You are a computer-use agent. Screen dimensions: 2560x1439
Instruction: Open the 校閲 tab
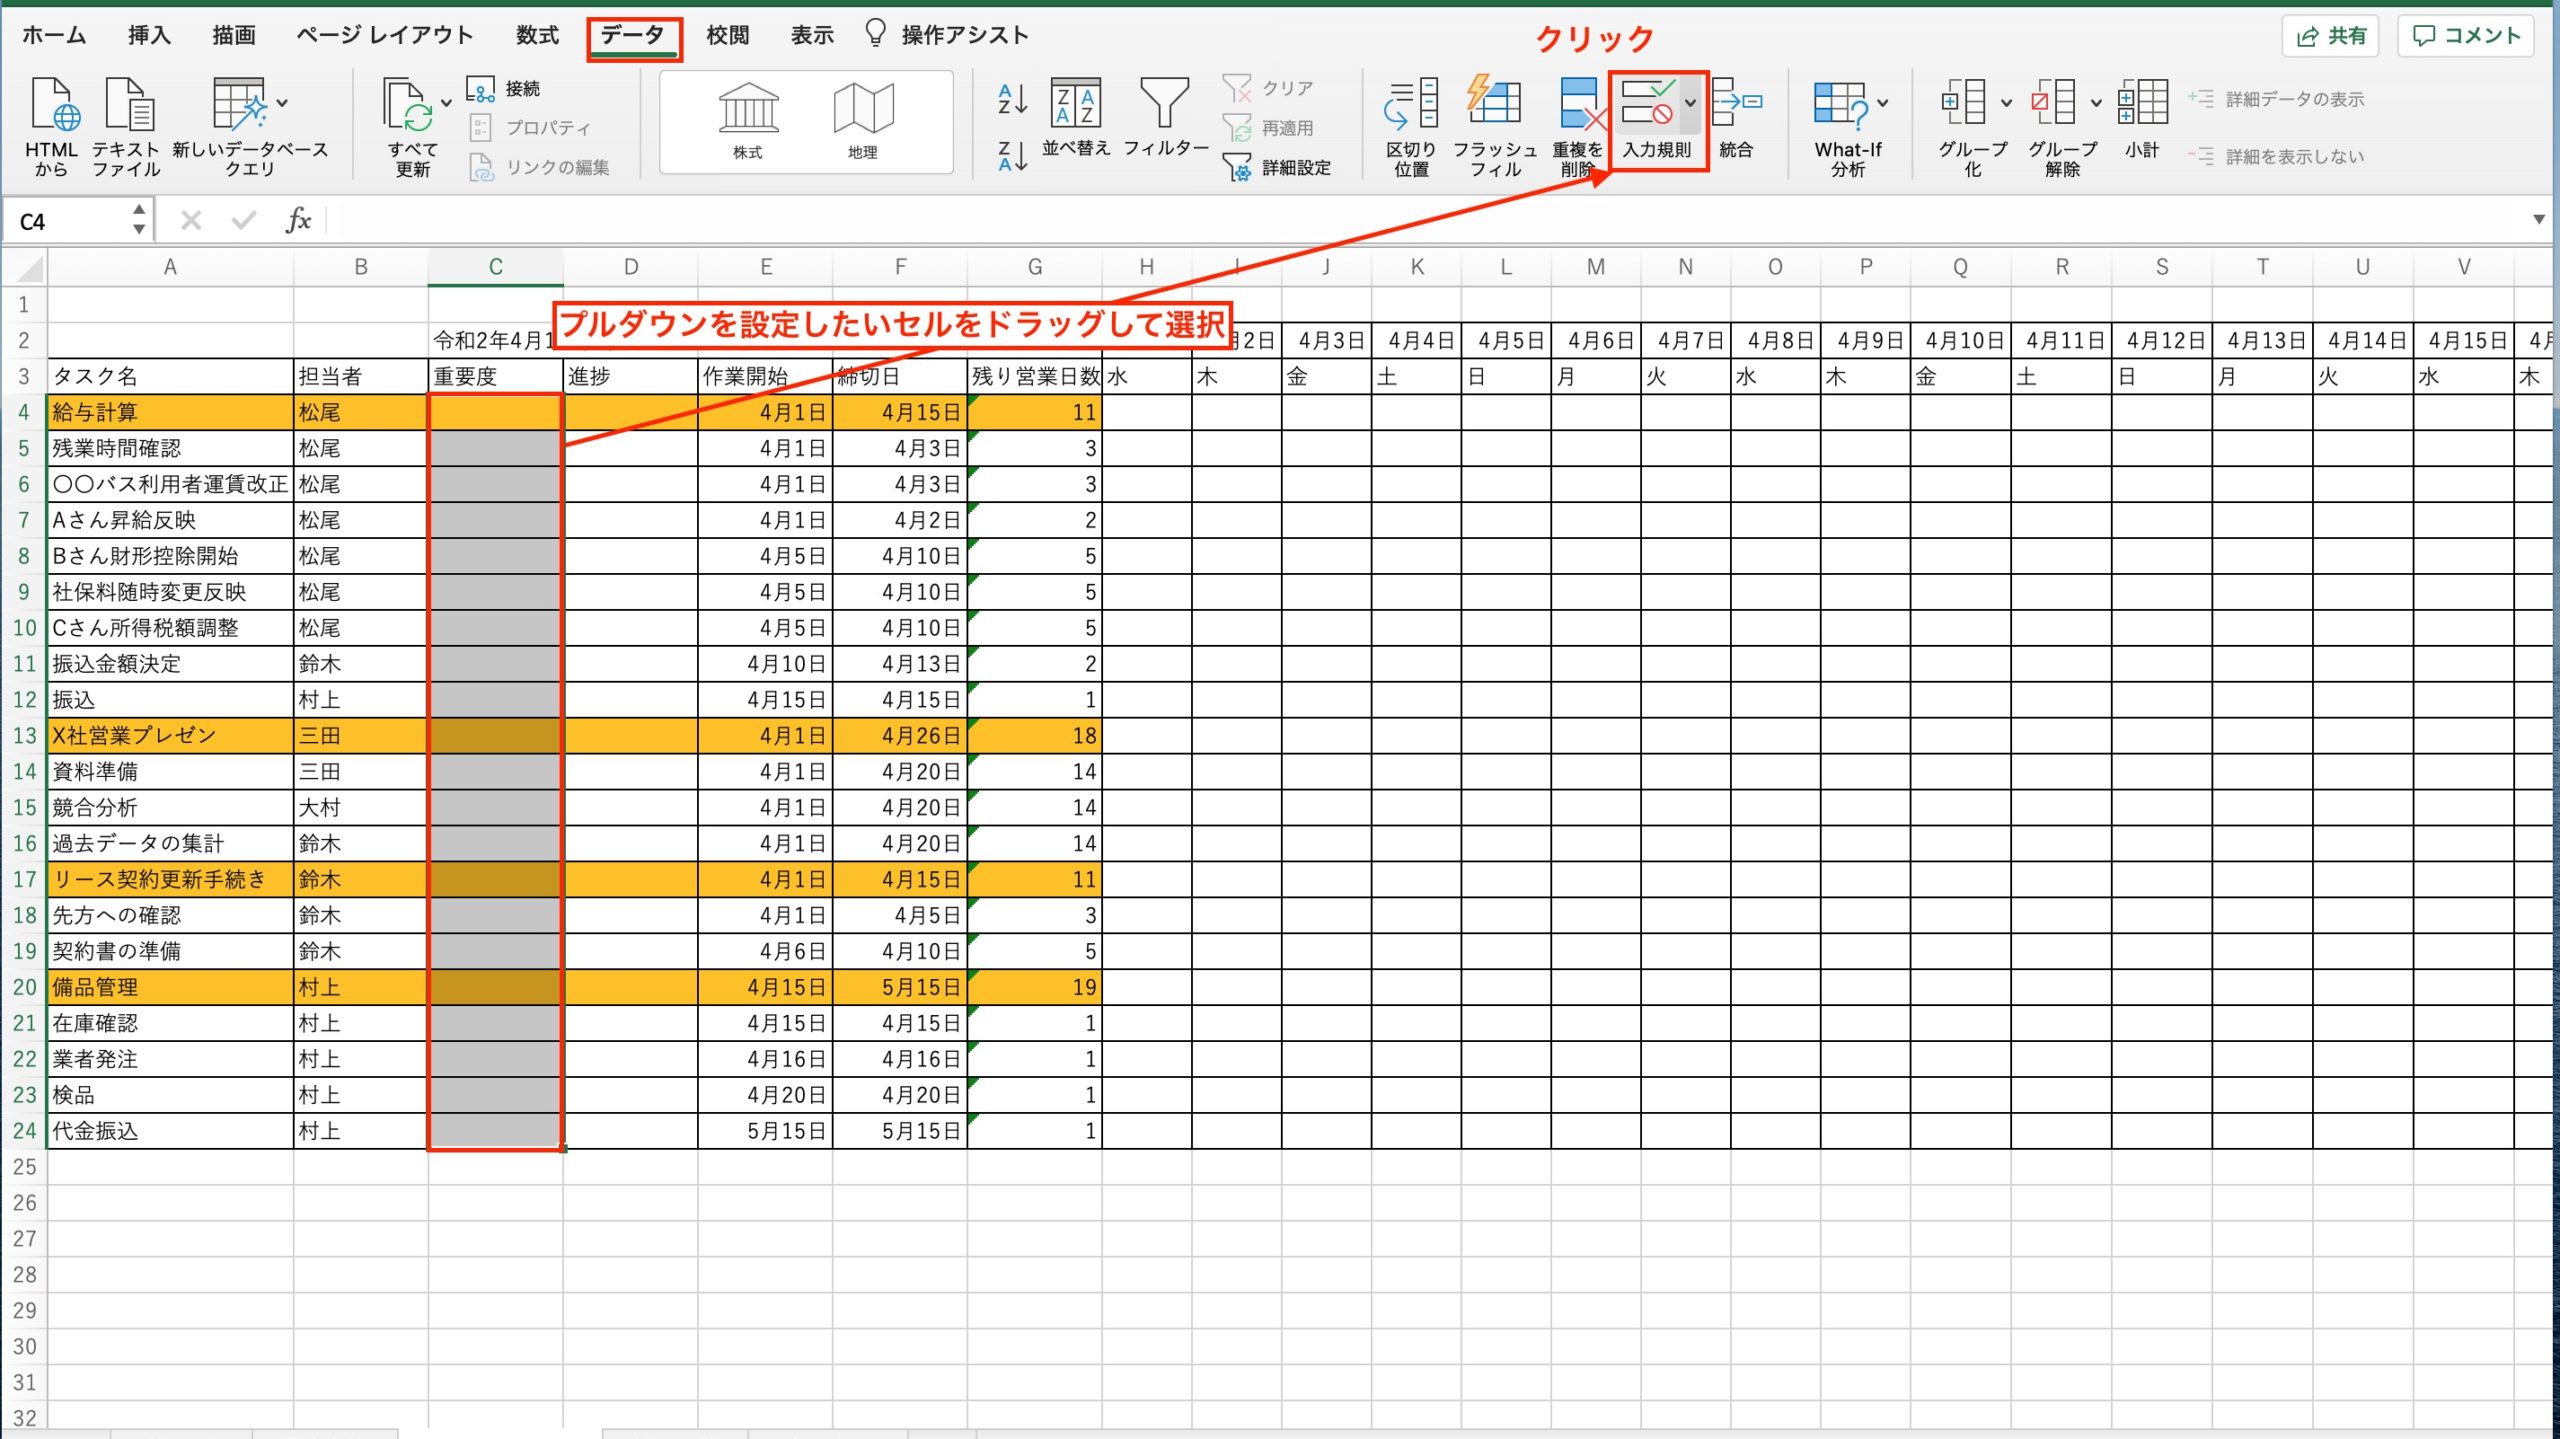[728, 36]
